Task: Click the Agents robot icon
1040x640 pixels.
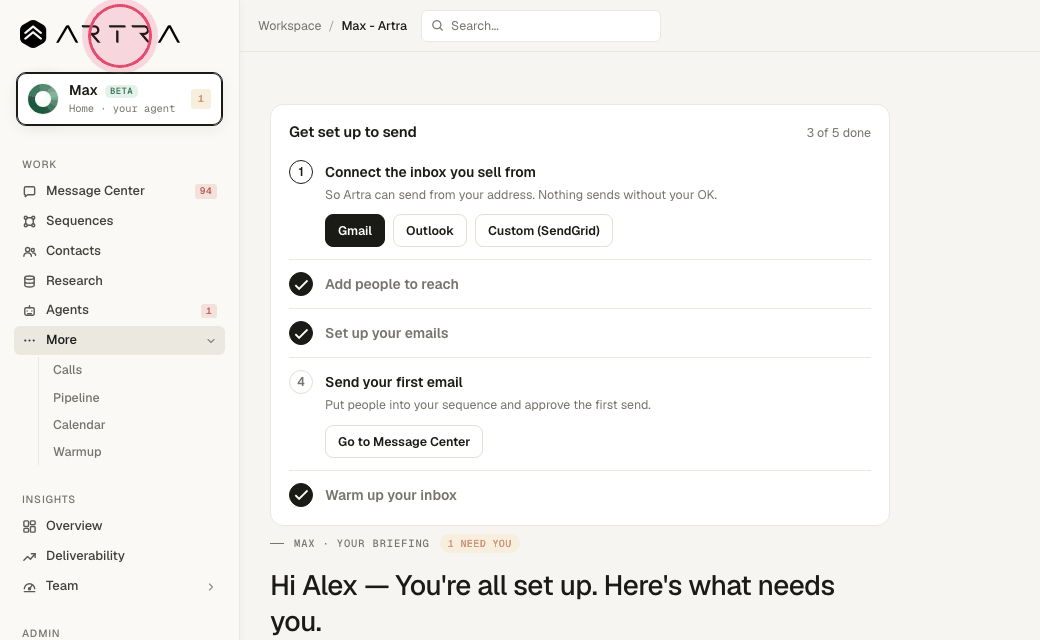Action: [29, 310]
